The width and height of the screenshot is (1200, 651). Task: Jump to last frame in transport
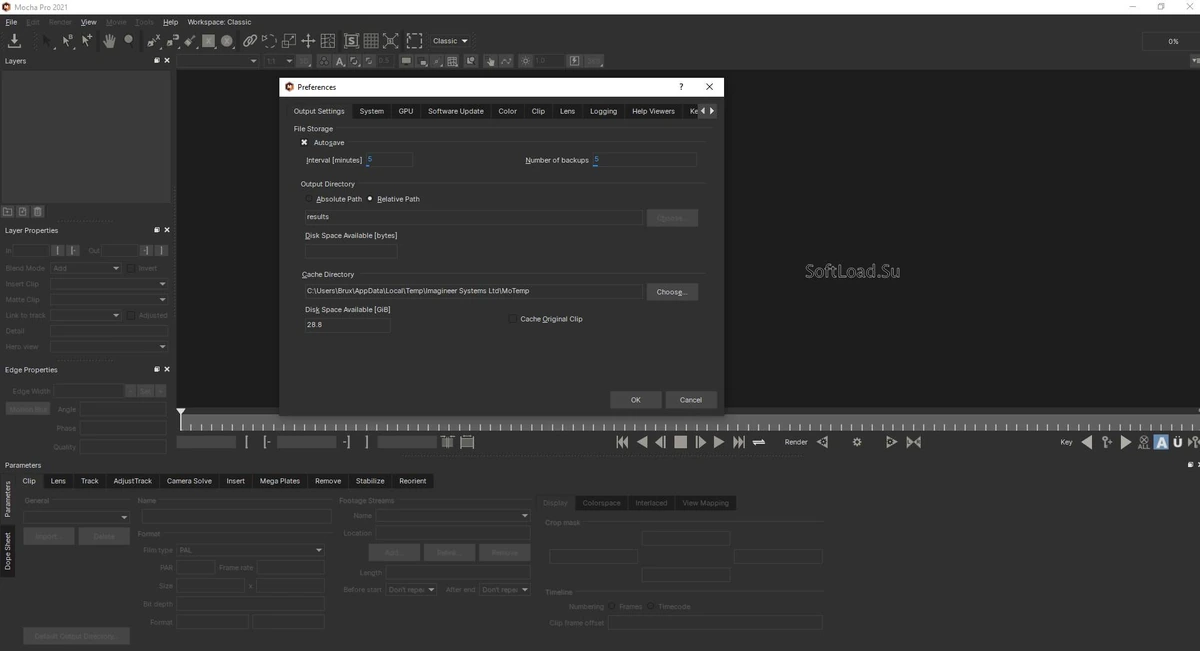coord(739,442)
